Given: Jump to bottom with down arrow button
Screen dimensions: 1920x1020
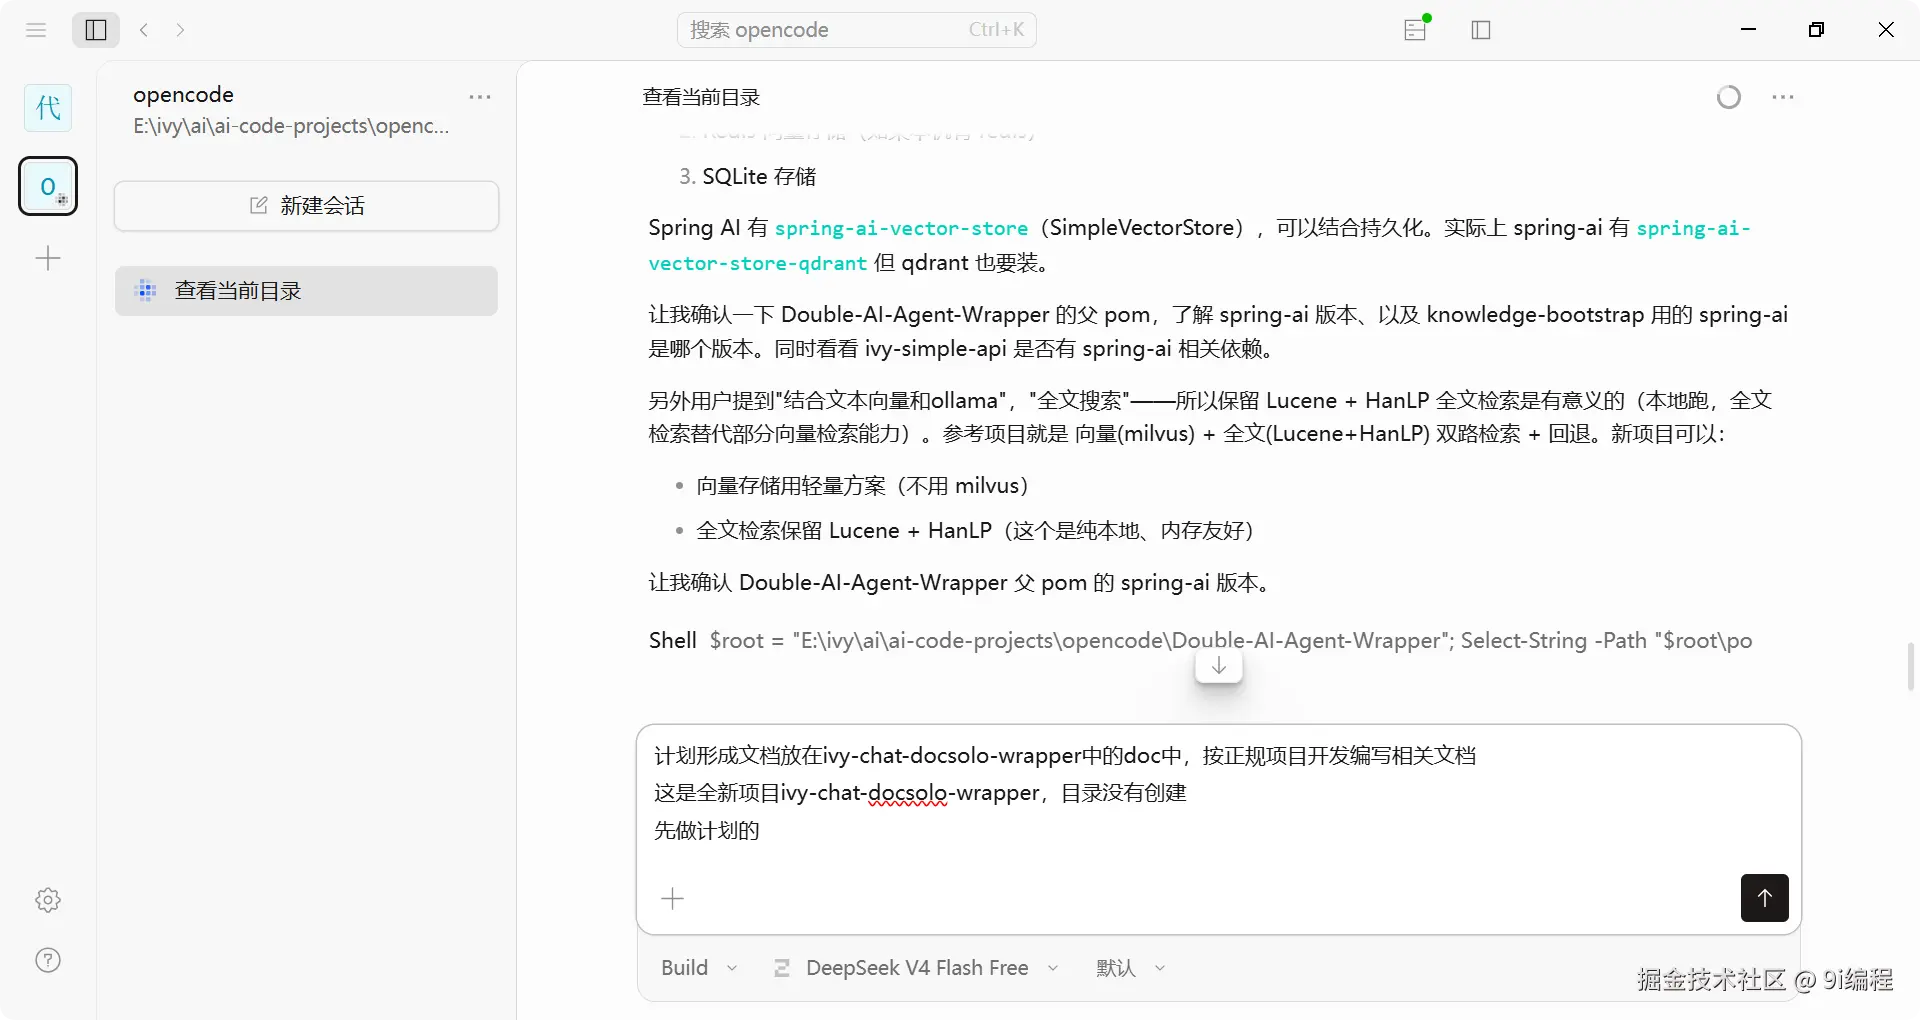Looking at the screenshot, I should 1219,666.
